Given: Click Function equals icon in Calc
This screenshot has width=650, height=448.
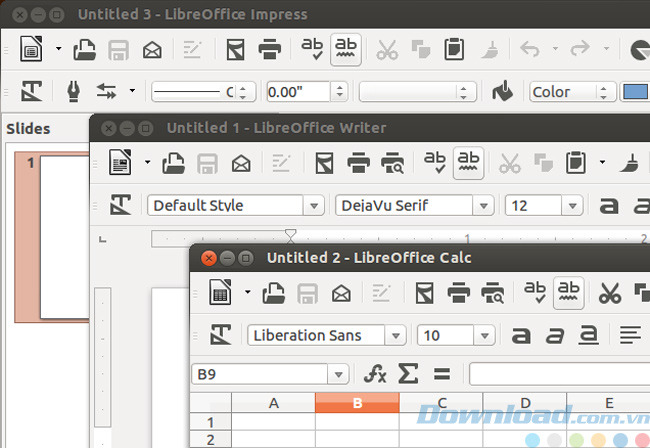Looking at the screenshot, I should coord(442,374).
